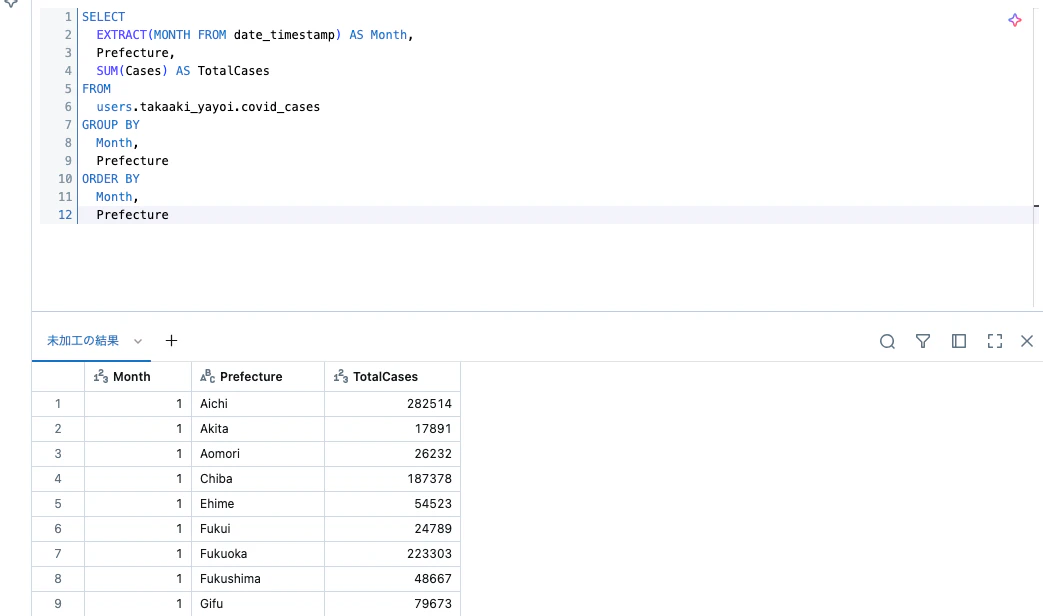Click the users.takaaki_yayoi.covid_cases table name
Image resolution: width=1043 pixels, height=616 pixels.
(208, 106)
